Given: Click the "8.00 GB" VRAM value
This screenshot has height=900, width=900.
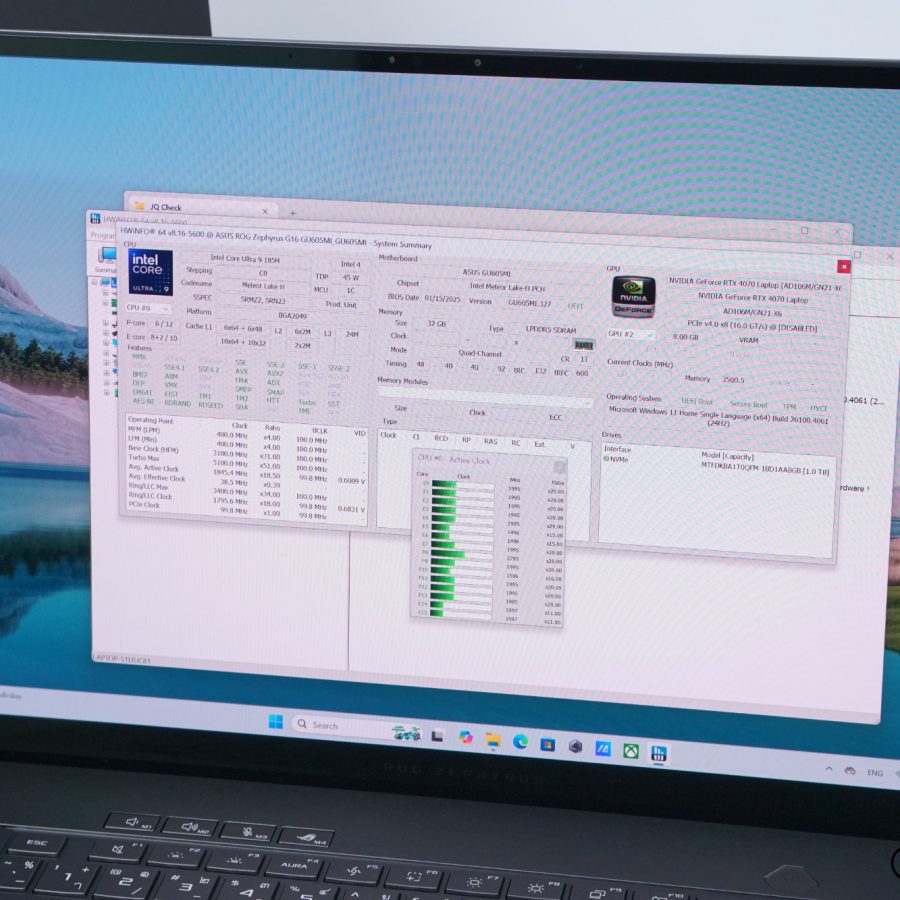Looking at the screenshot, I should point(685,337).
